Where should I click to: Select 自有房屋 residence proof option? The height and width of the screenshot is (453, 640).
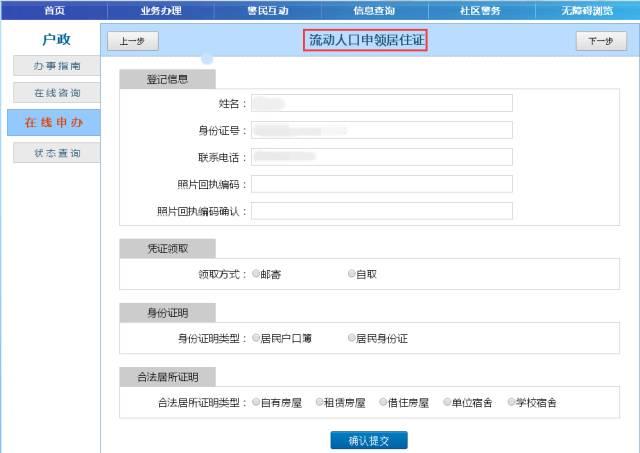pos(256,402)
